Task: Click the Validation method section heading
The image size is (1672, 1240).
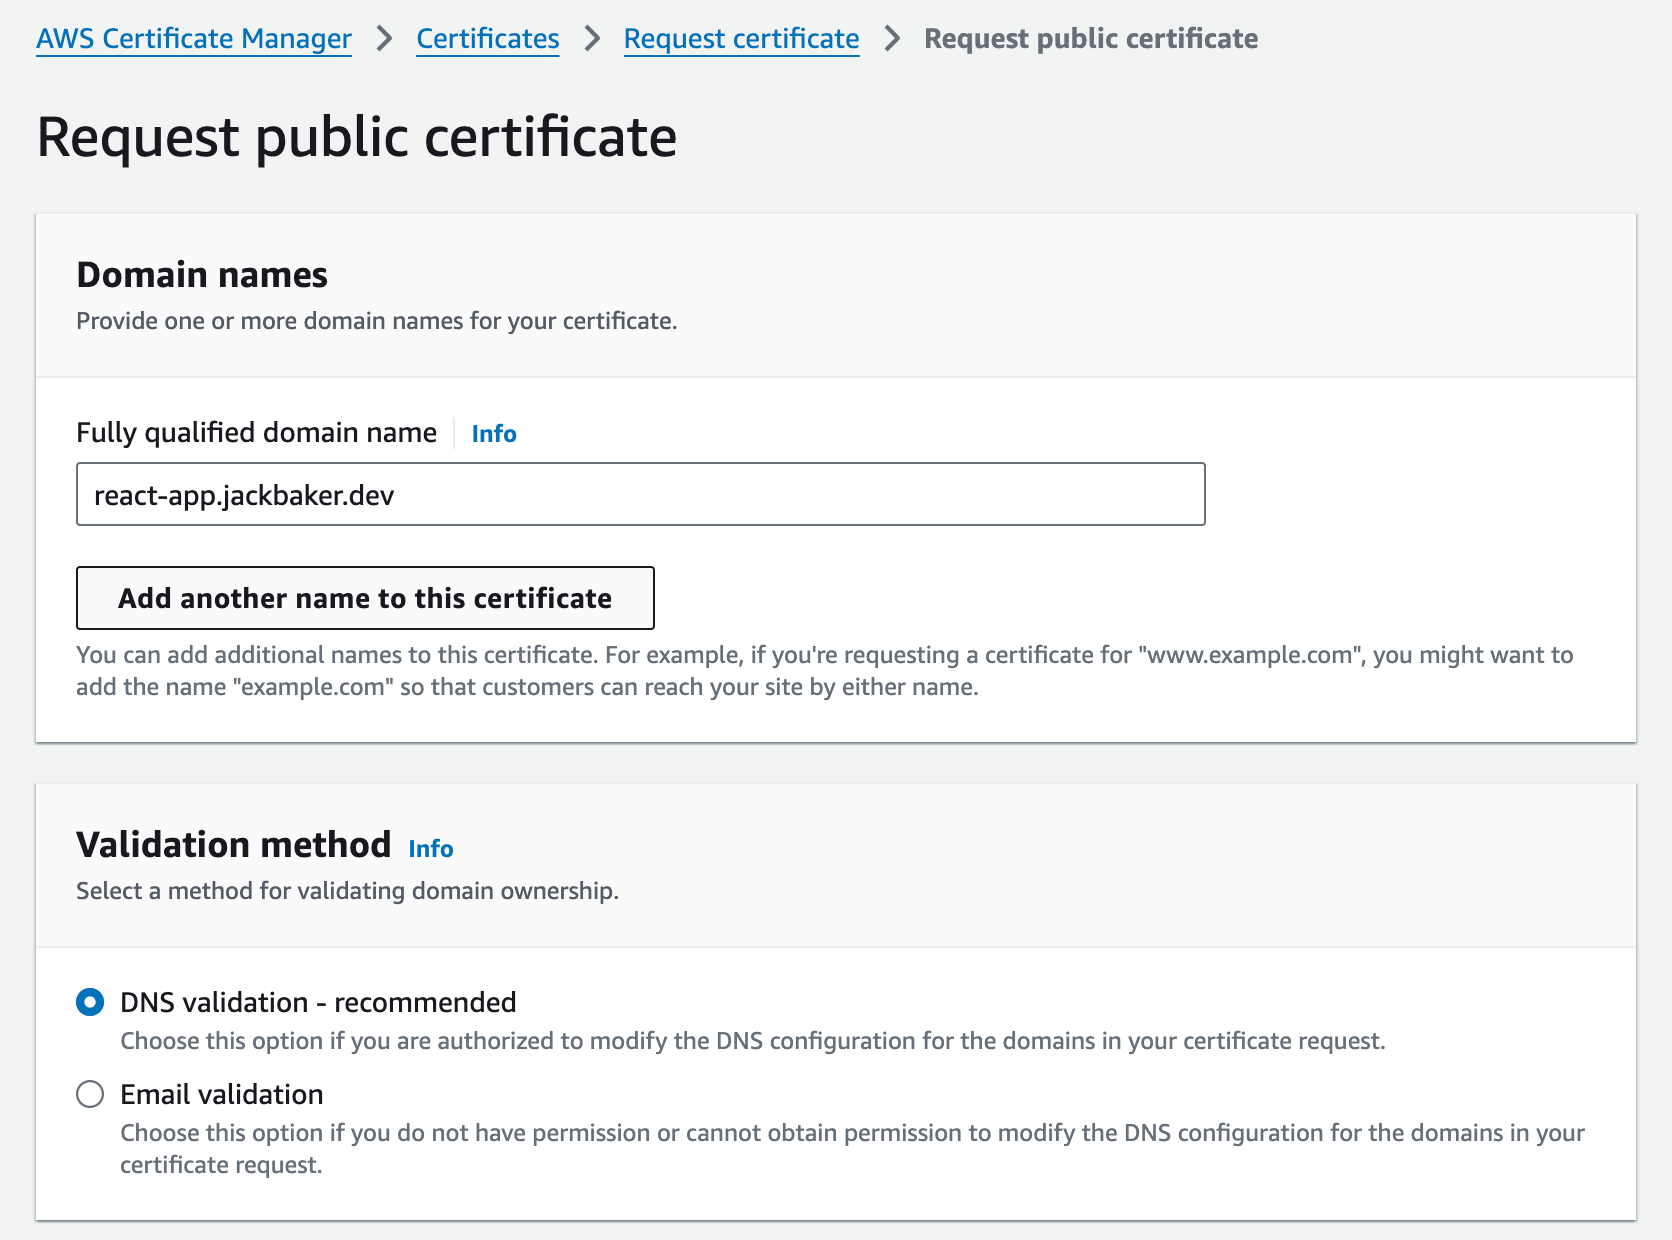Action: click(x=233, y=845)
